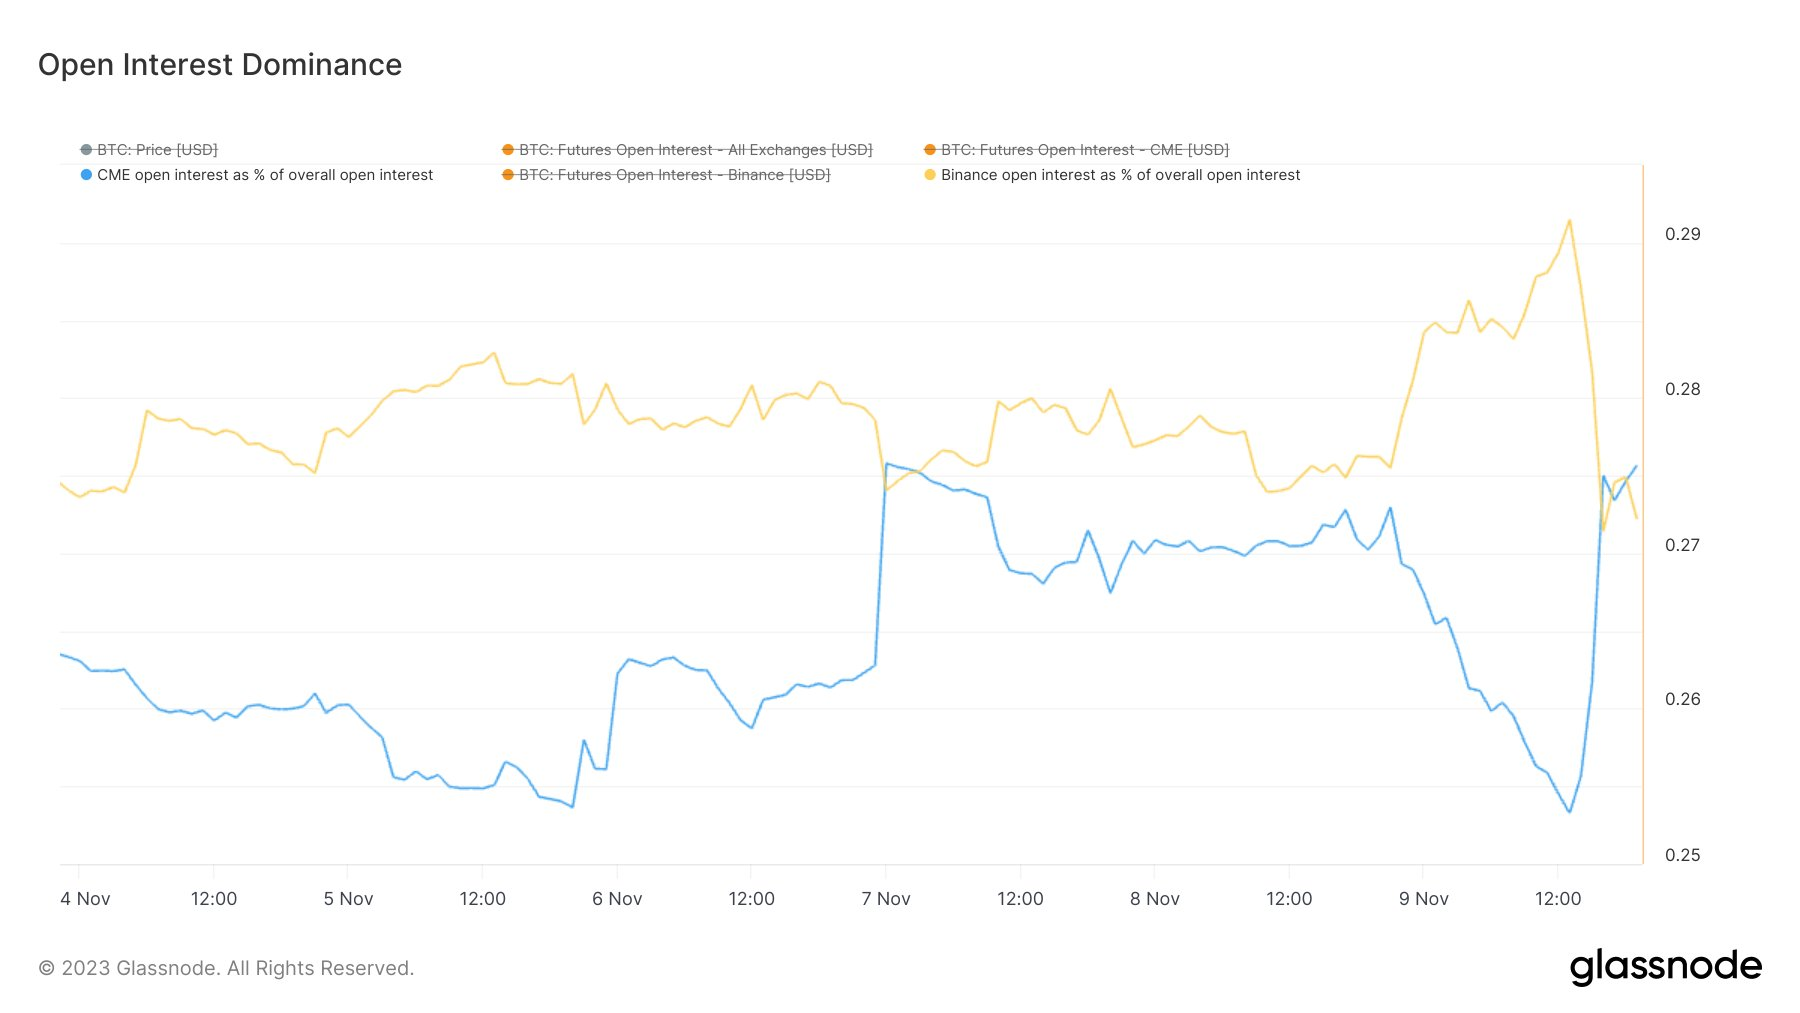Show BTC Futures Open Interest Binance series
1800x1013 pixels.
(674, 175)
